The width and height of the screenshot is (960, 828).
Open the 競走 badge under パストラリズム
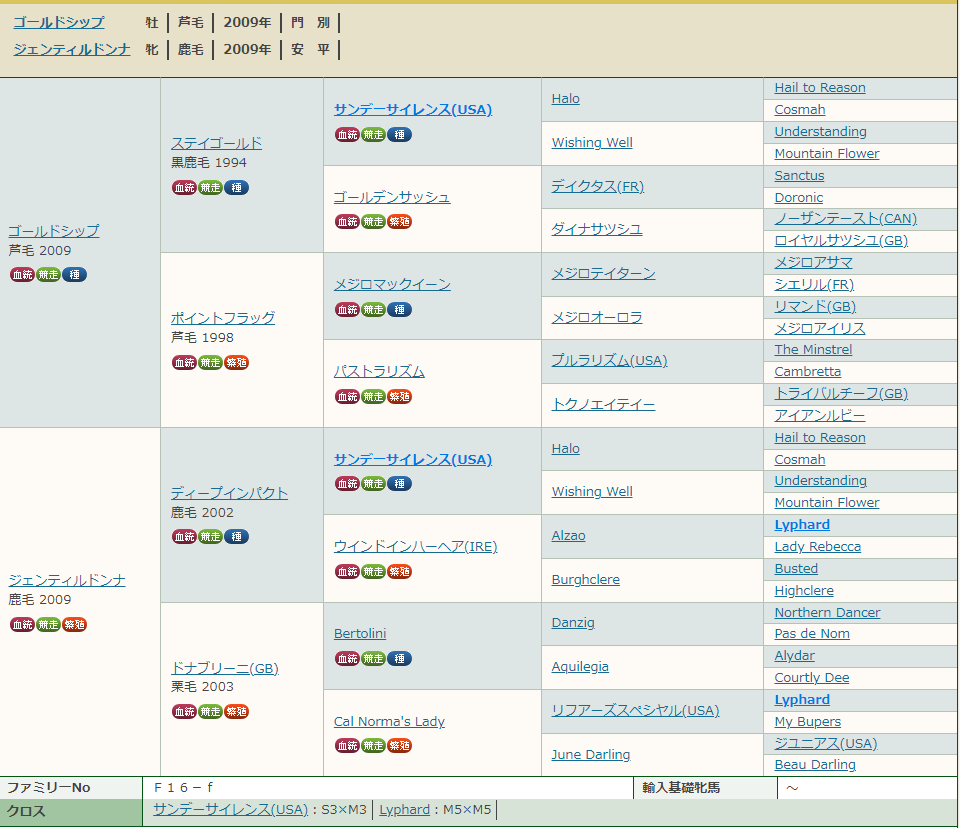[x=373, y=397]
